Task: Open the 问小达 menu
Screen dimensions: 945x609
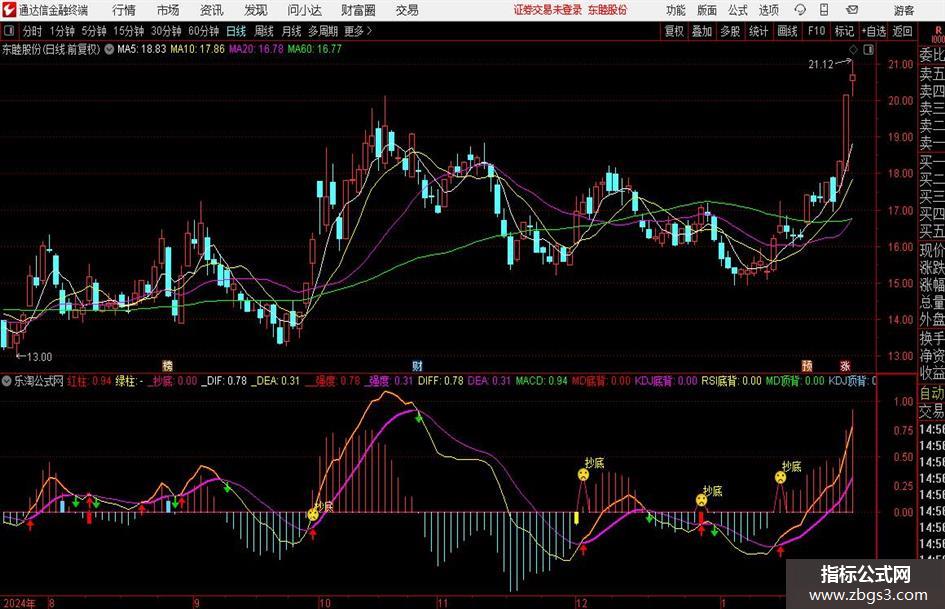Action: click(x=304, y=10)
